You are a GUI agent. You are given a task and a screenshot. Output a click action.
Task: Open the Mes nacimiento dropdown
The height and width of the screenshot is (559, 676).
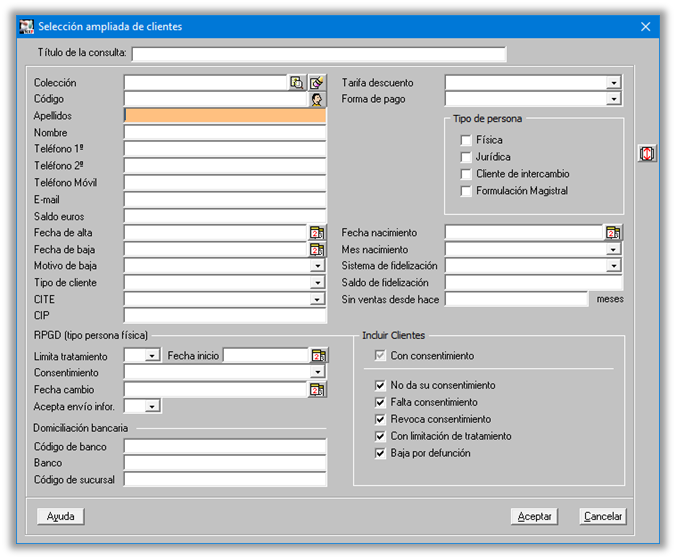point(613,250)
